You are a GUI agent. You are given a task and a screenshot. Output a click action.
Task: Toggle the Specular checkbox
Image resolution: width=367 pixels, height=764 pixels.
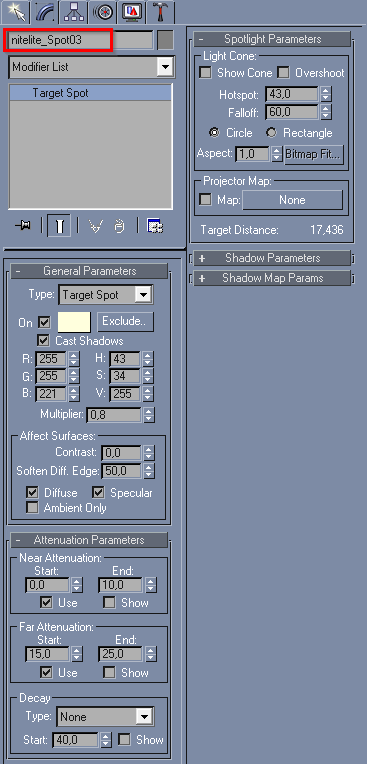(x=98, y=493)
